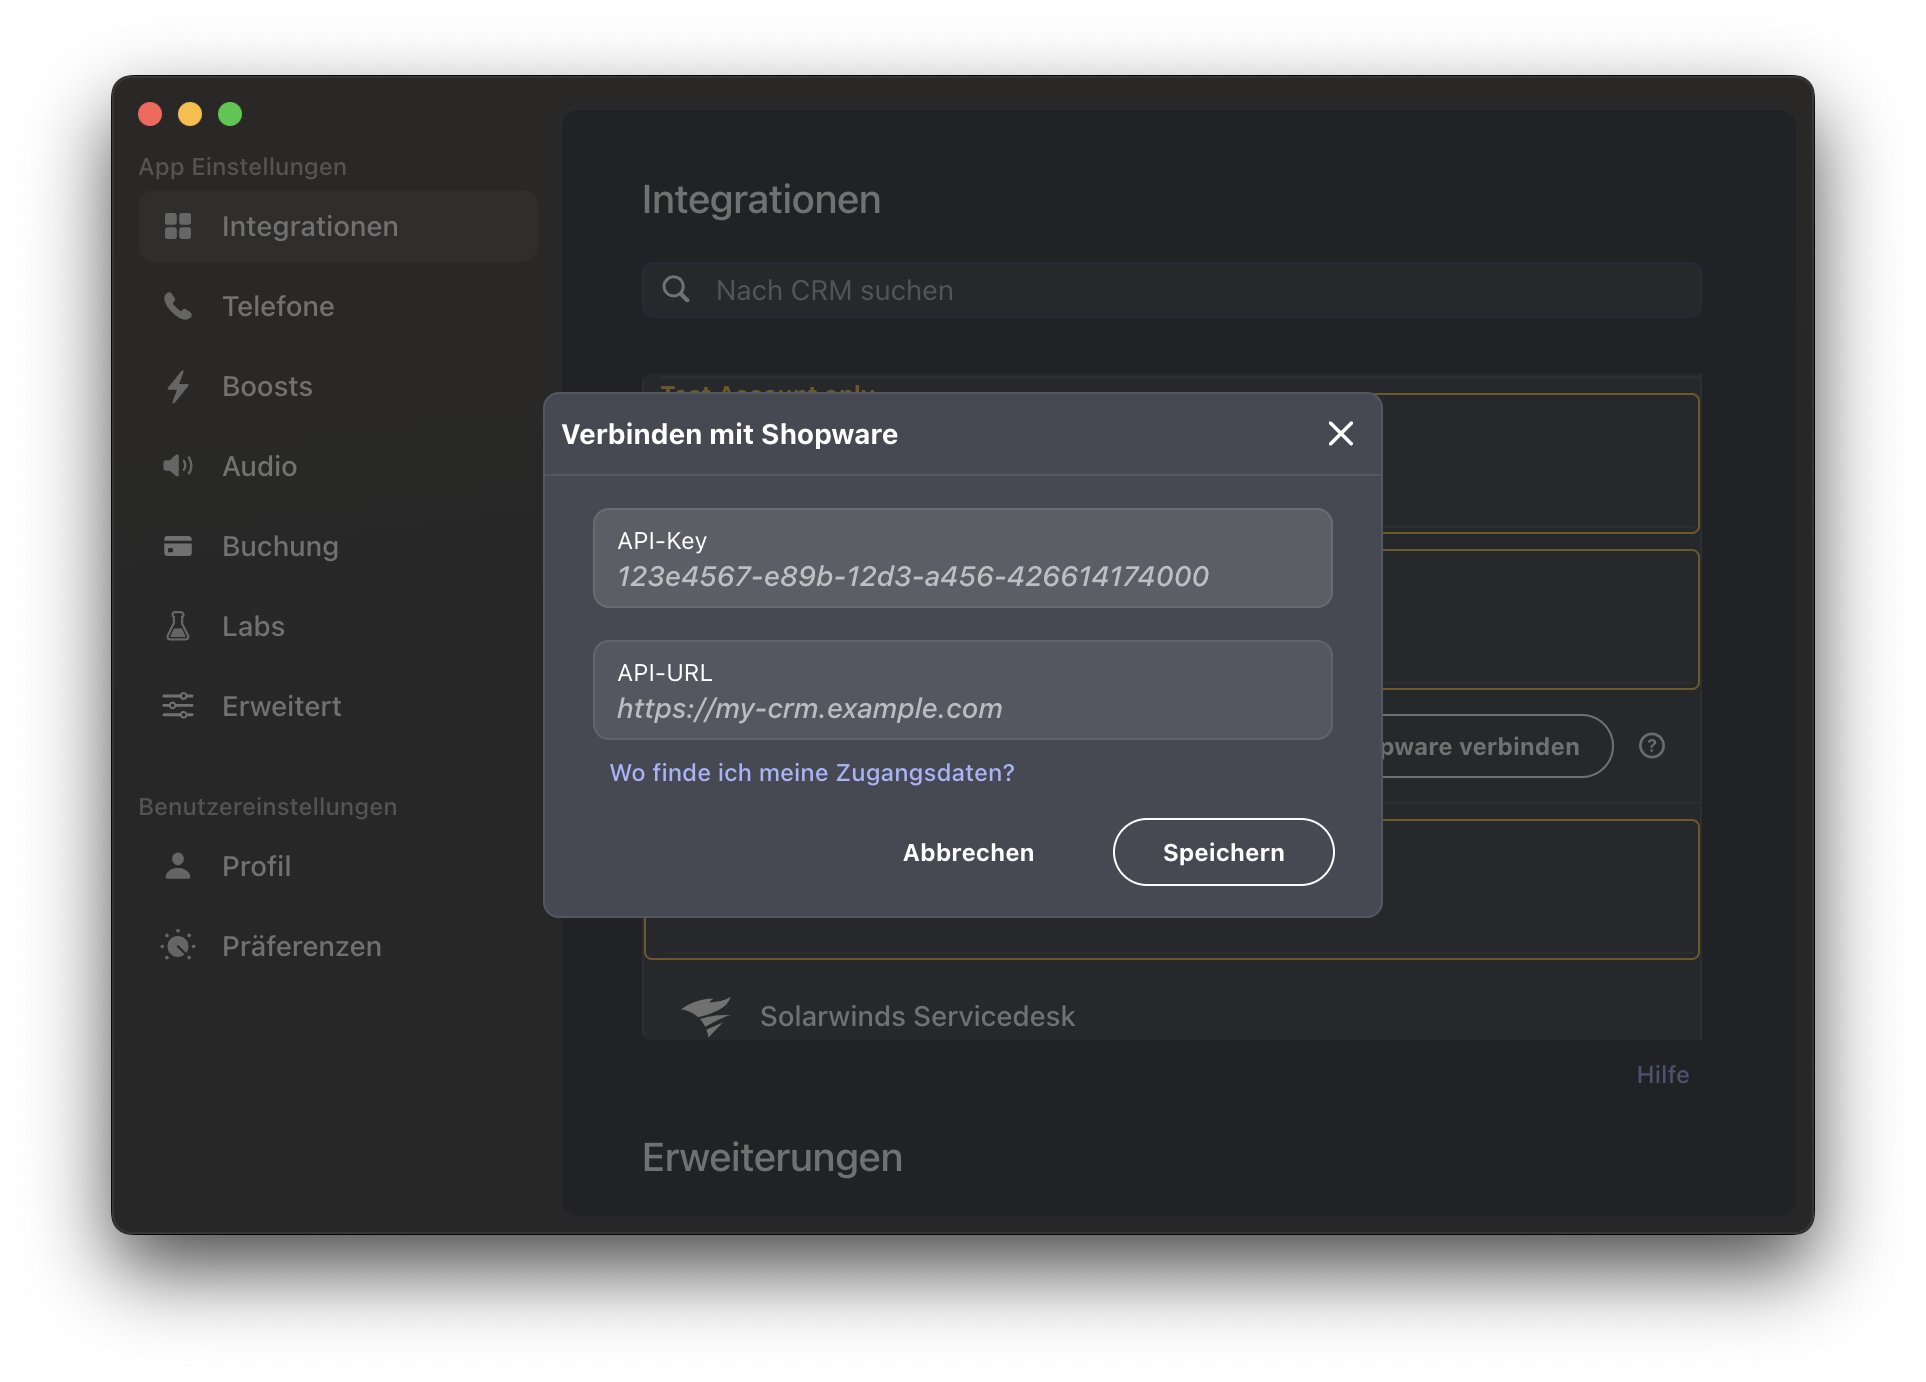Click the Boosts lightning icon
The height and width of the screenshot is (1382, 1926).
[178, 387]
